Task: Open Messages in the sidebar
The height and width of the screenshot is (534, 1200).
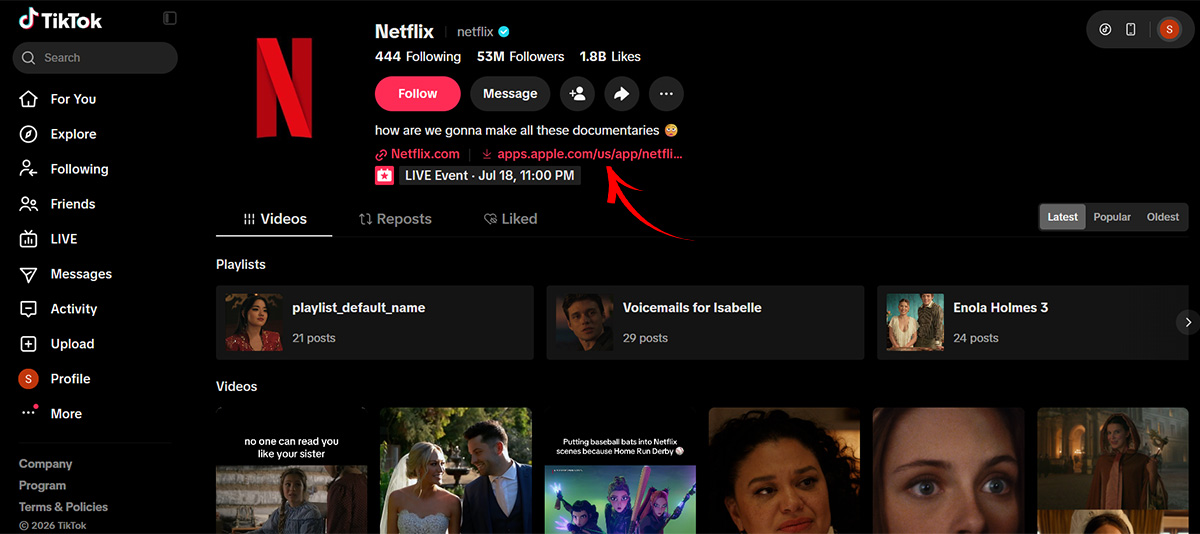Action: (x=81, y=274)
